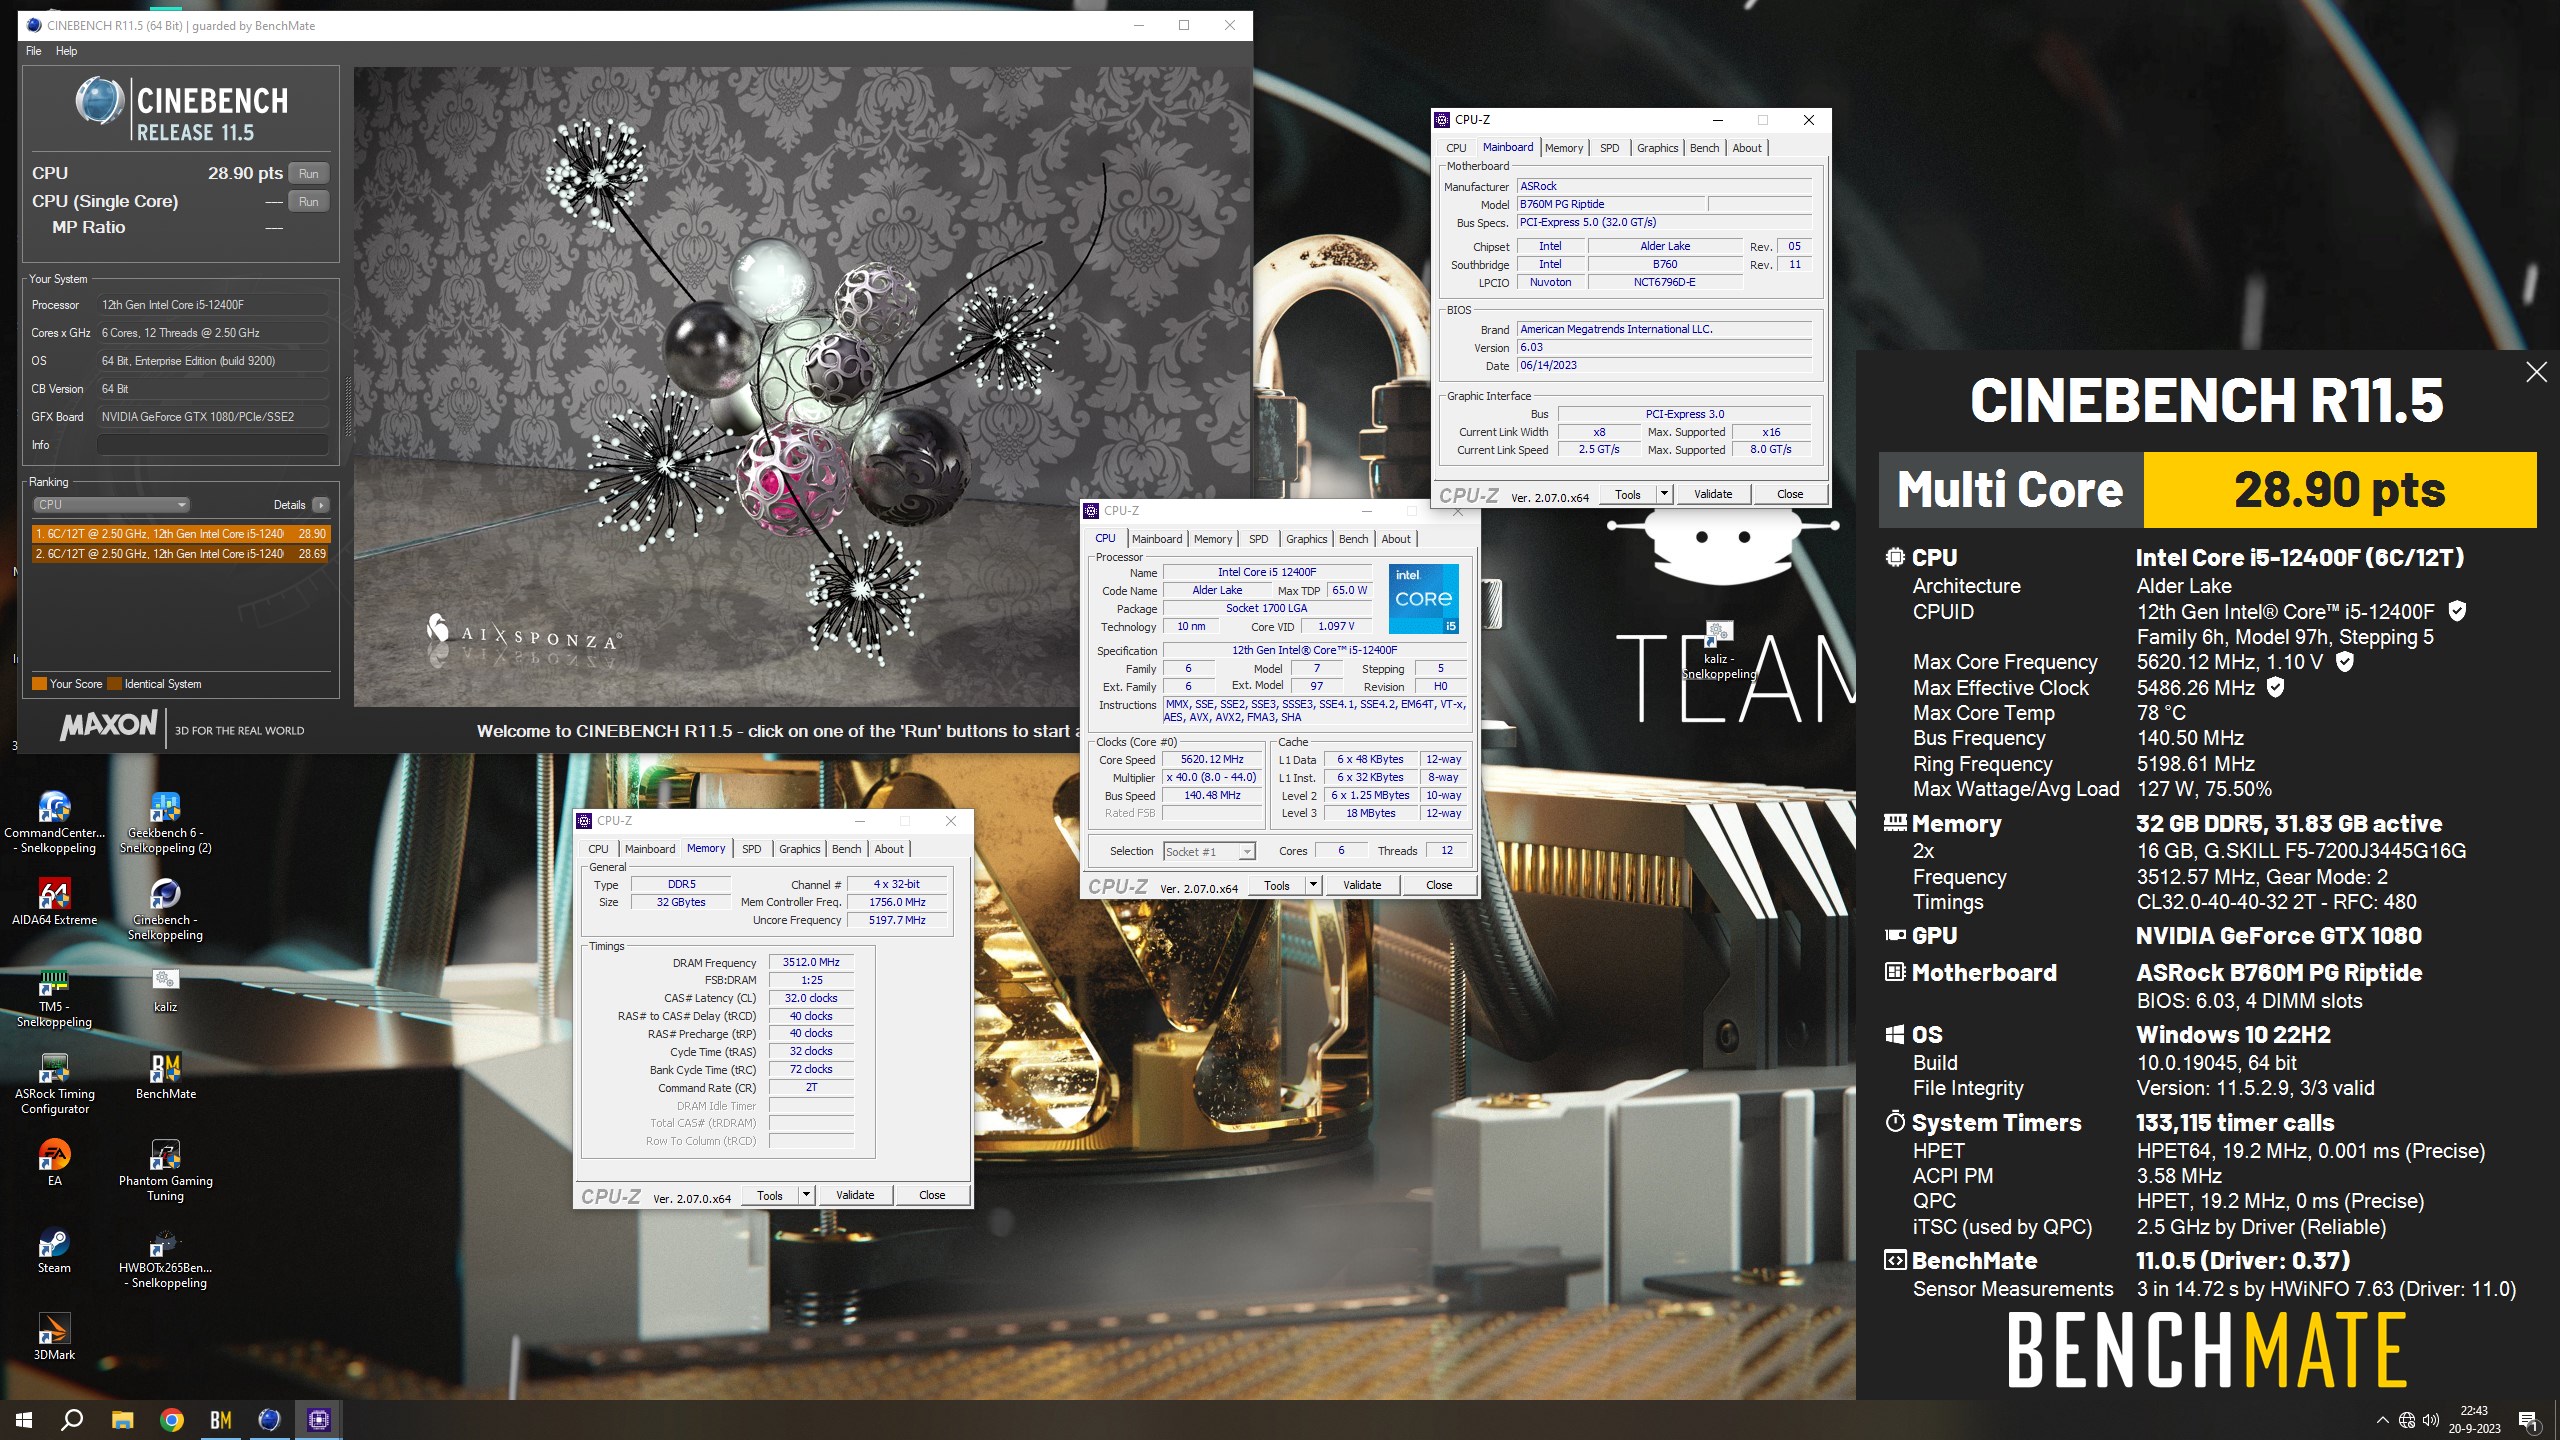2560x1440 pixels.
Task: Click the ranking Details arrow button
Action: (321, 505)
